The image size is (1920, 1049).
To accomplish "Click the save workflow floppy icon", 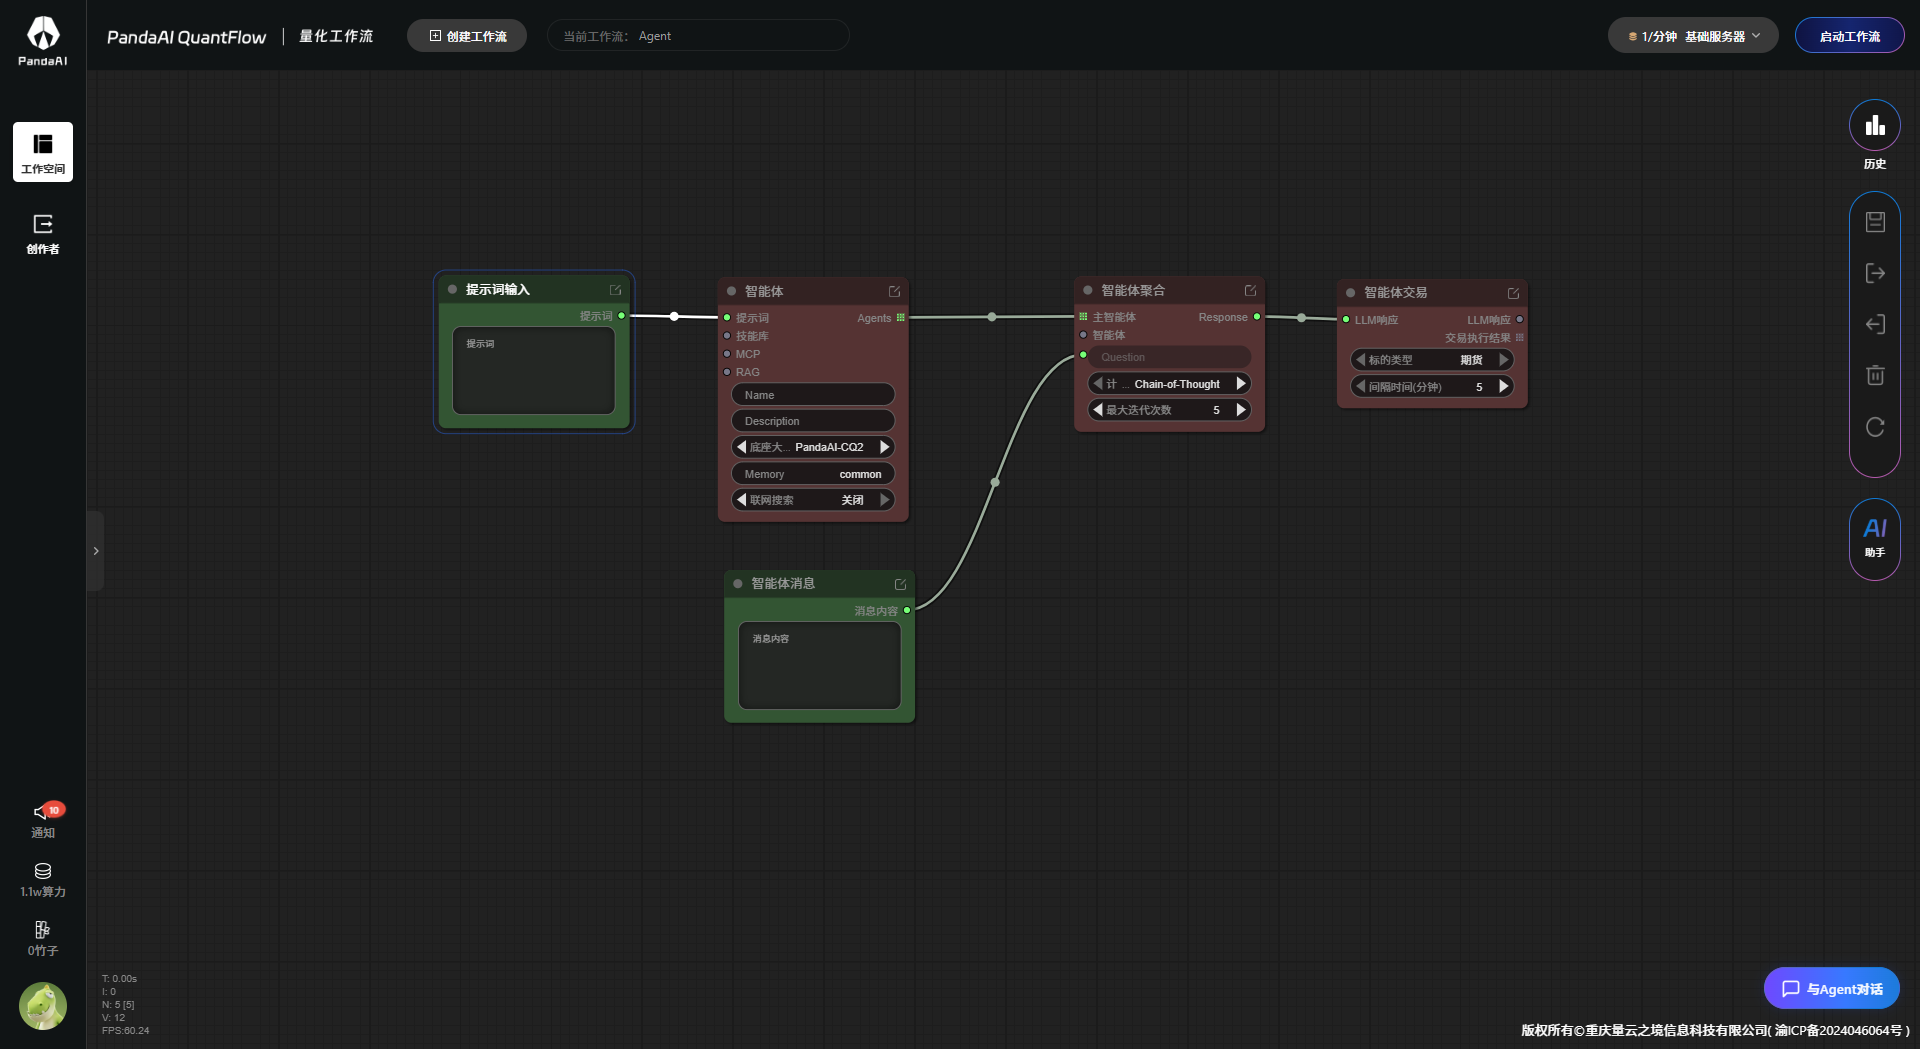I will point(1875,222).
